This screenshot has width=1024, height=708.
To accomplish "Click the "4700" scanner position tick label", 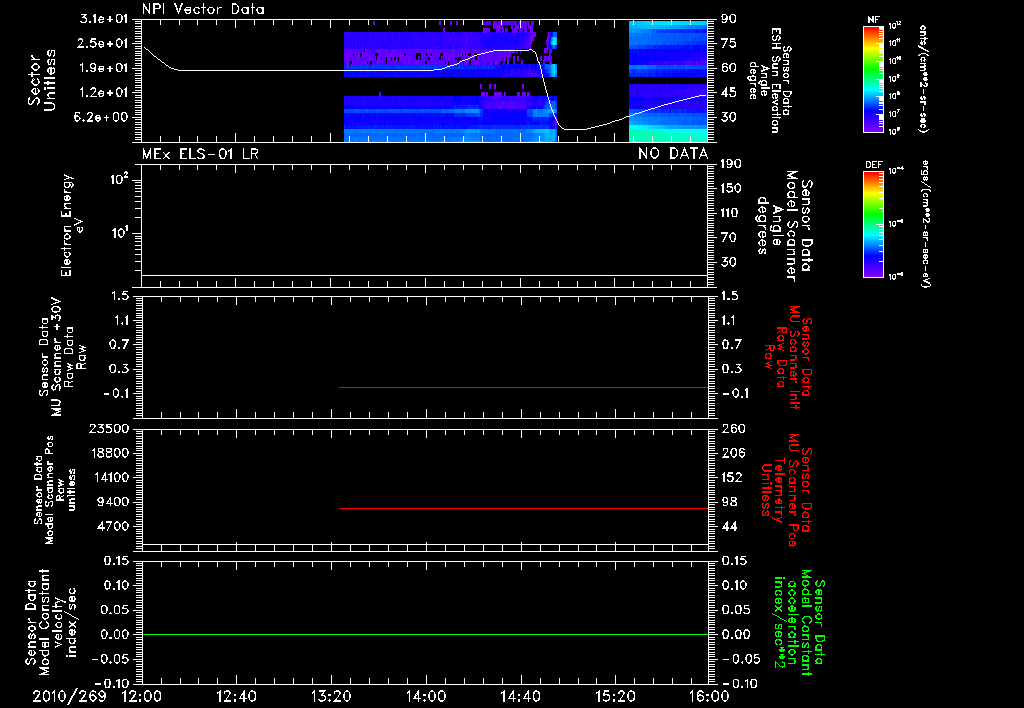I will coord(113,526).
